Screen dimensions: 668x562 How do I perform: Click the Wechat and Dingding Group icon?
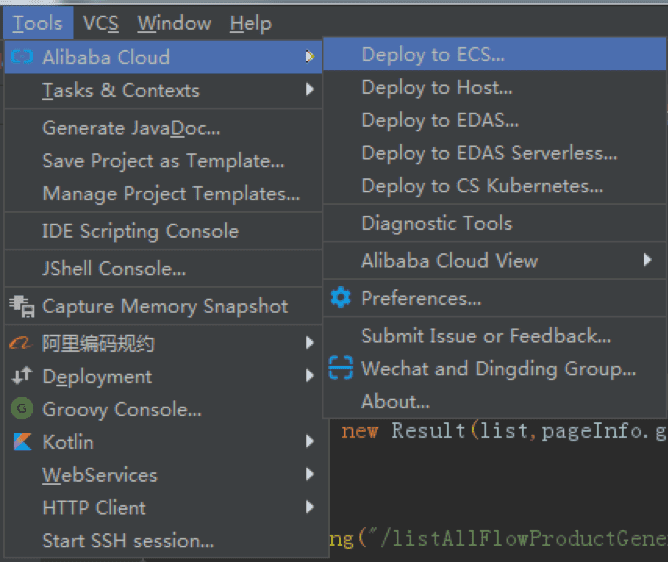coord(341,369)
